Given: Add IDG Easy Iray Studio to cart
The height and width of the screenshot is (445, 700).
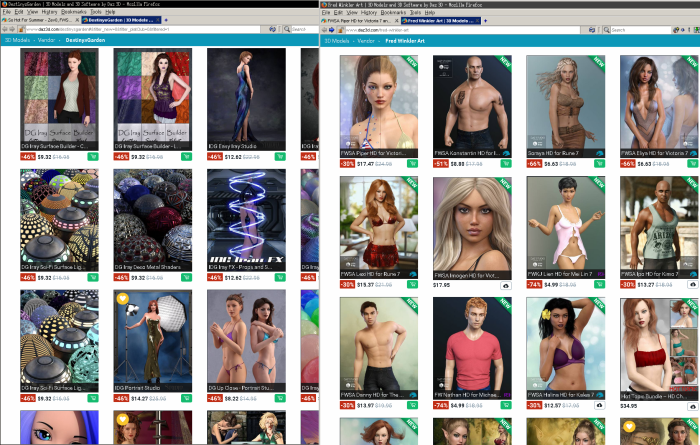Looking at the screenshot, I should tap(280, 157).
